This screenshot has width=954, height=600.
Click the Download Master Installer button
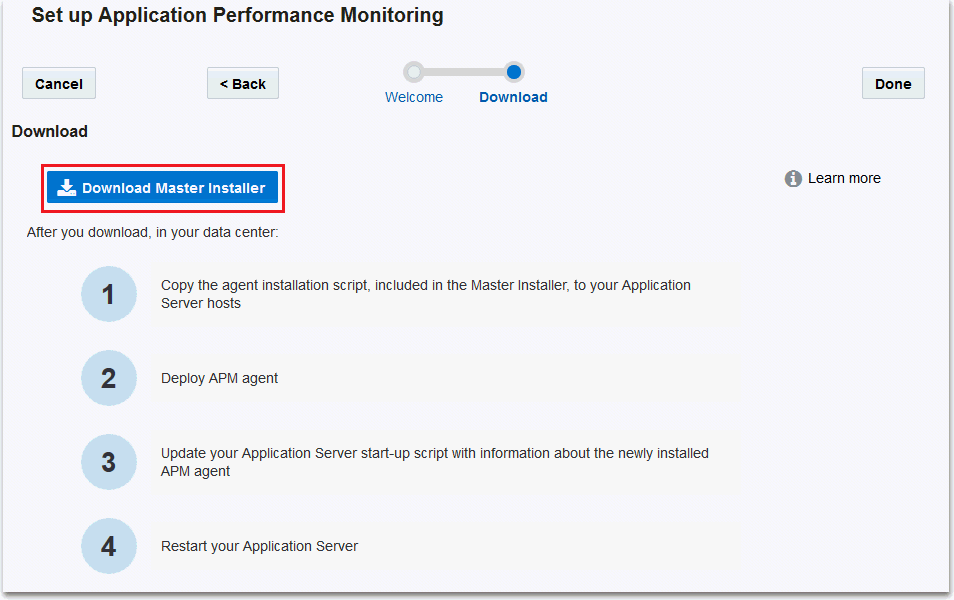coord(162,187)
